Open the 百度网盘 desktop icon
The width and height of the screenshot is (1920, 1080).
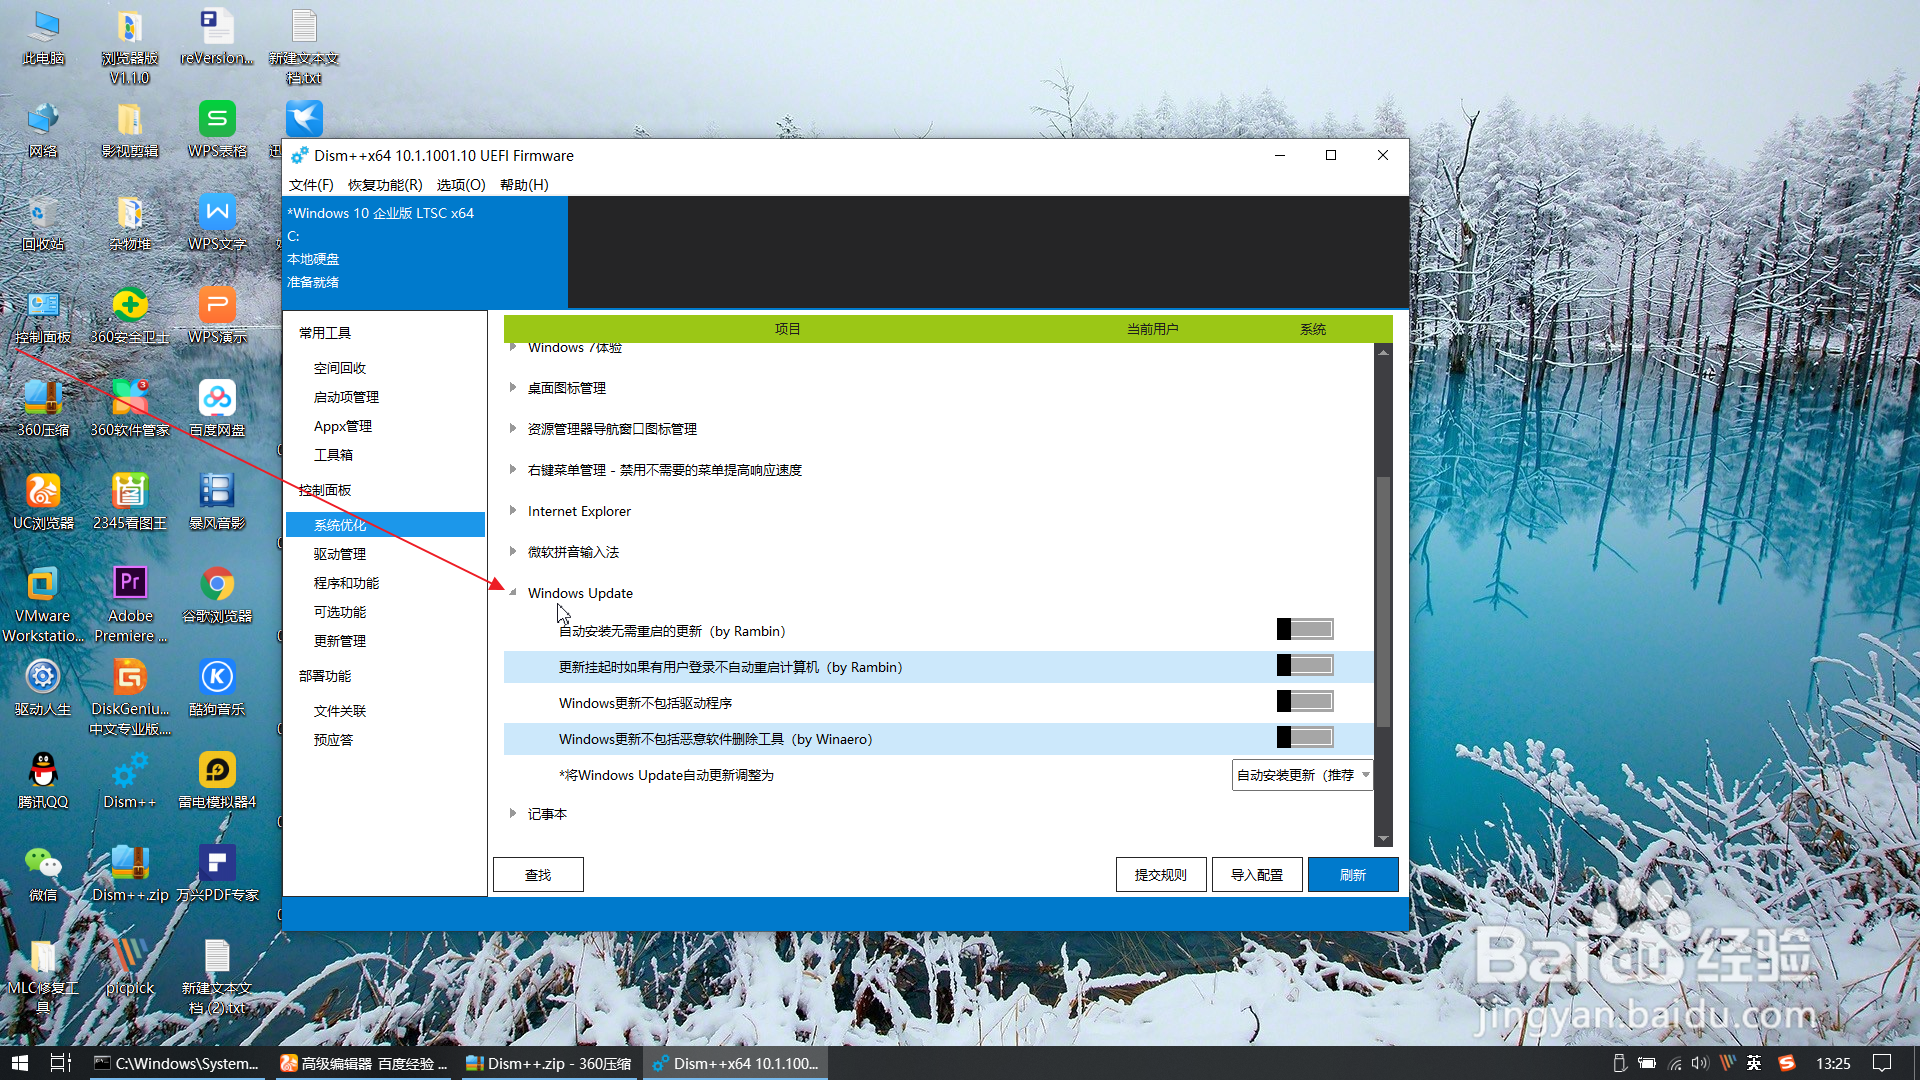[217, 399]
